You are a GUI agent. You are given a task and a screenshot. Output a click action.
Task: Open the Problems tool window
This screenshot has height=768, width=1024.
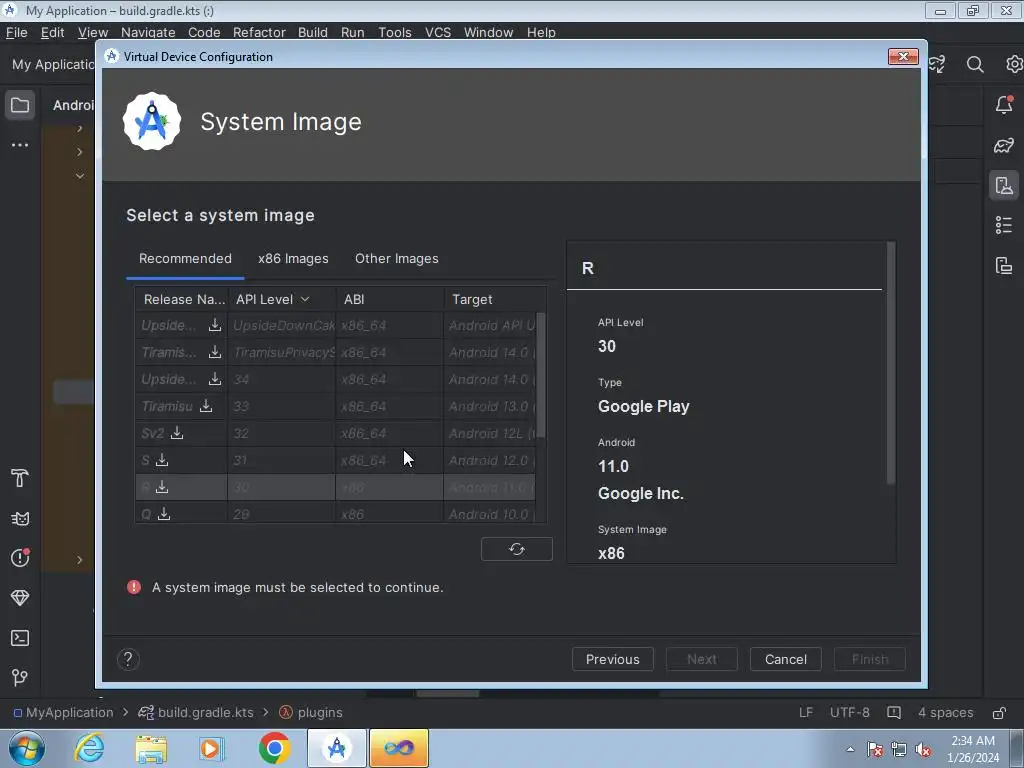tap(20, 558)
